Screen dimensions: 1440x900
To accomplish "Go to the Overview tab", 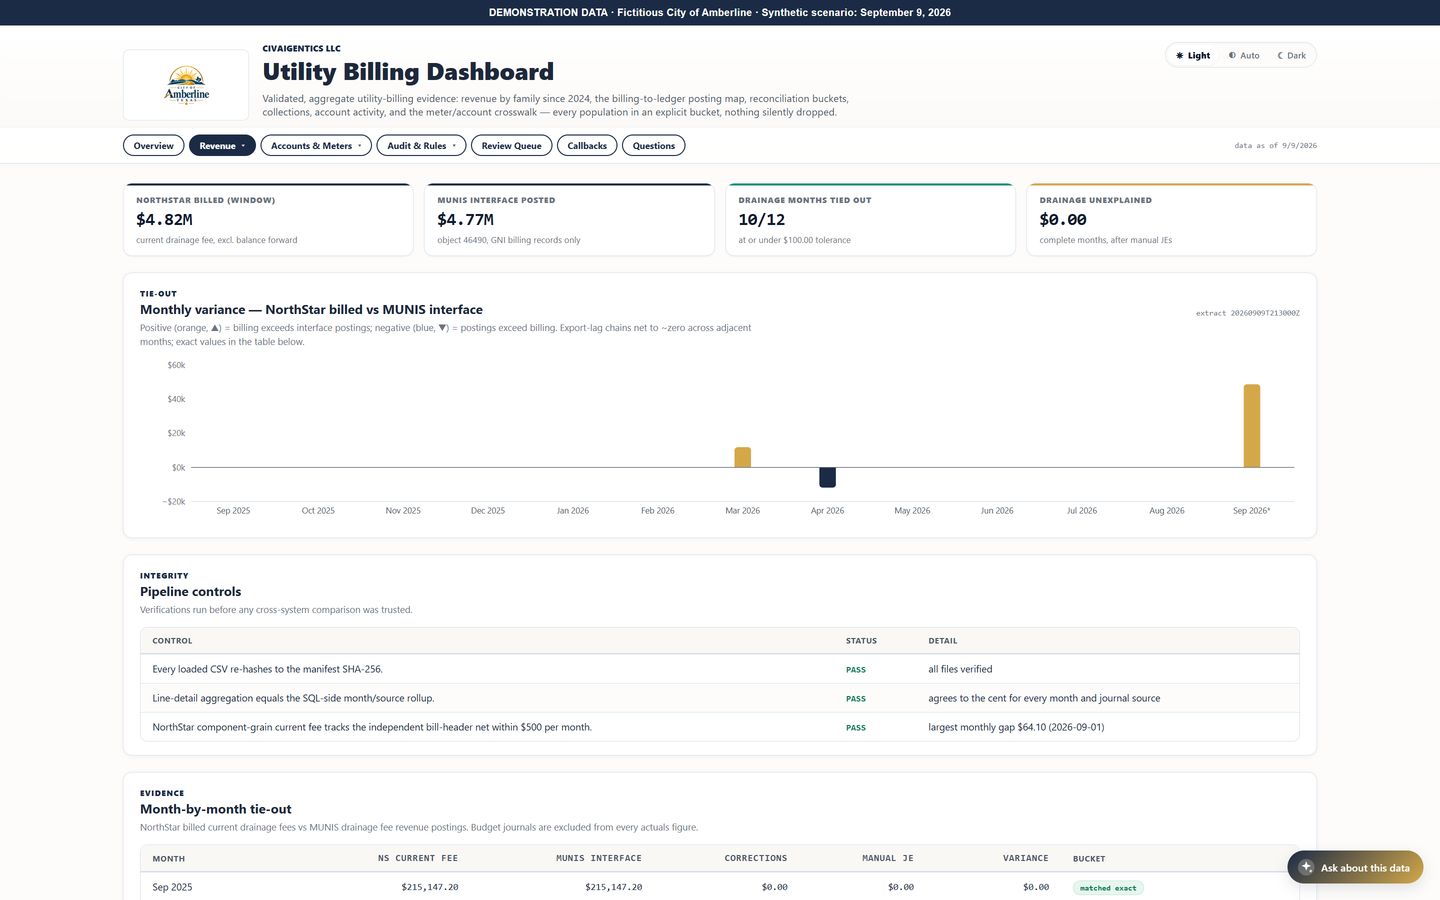I will tap(154, 145).
